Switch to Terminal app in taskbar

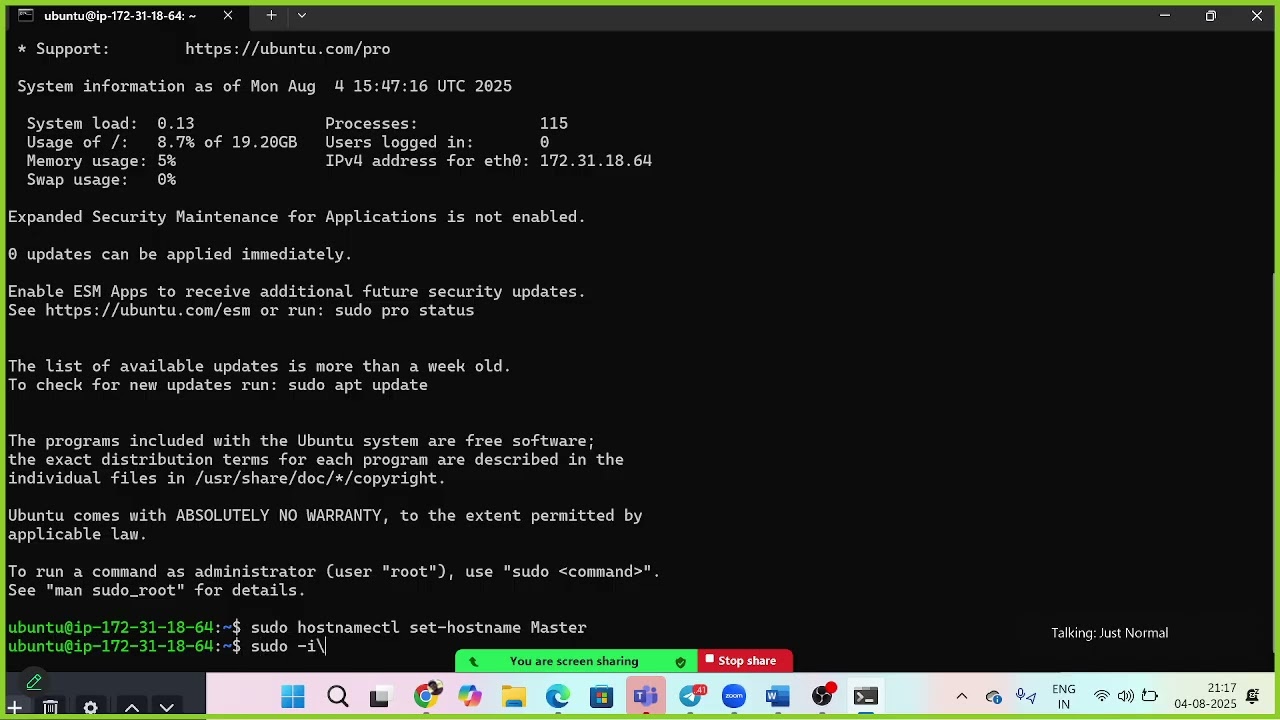866,696
